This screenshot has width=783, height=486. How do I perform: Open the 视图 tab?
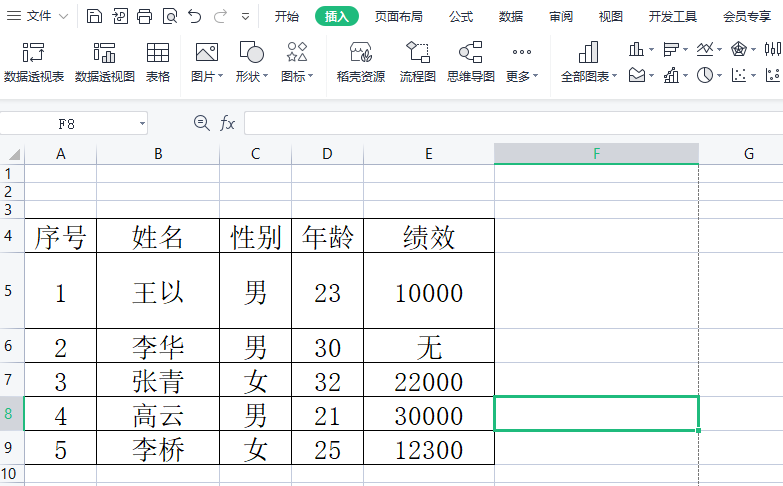click(611, 16)
